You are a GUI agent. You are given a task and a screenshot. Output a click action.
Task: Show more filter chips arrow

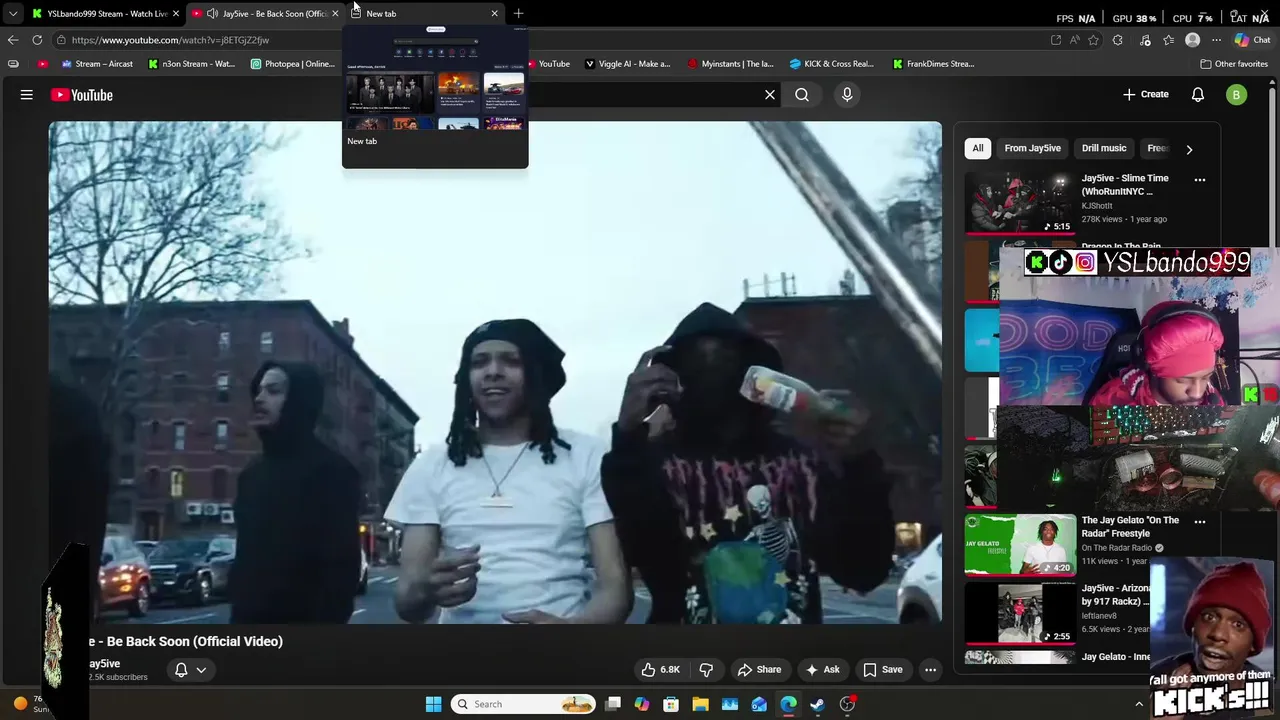[1189, 149]
